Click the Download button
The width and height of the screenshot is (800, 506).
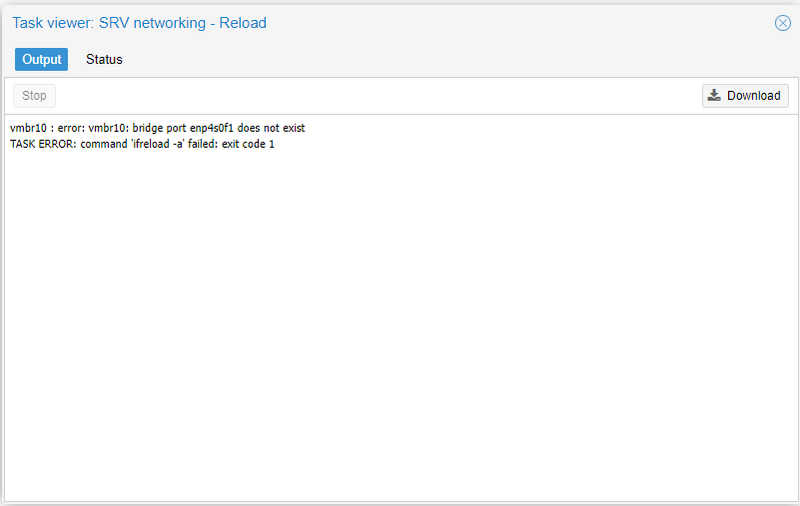[745, 96]
